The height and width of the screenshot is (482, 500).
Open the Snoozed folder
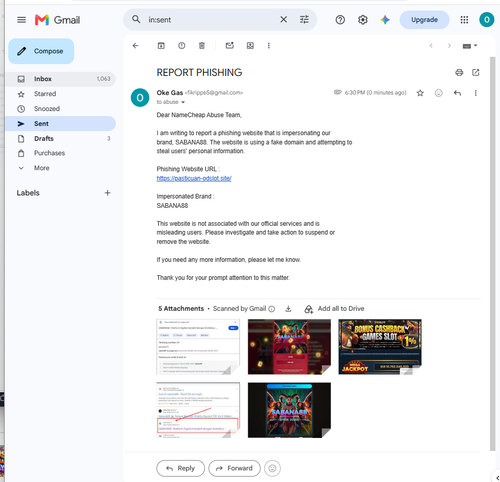61,109
